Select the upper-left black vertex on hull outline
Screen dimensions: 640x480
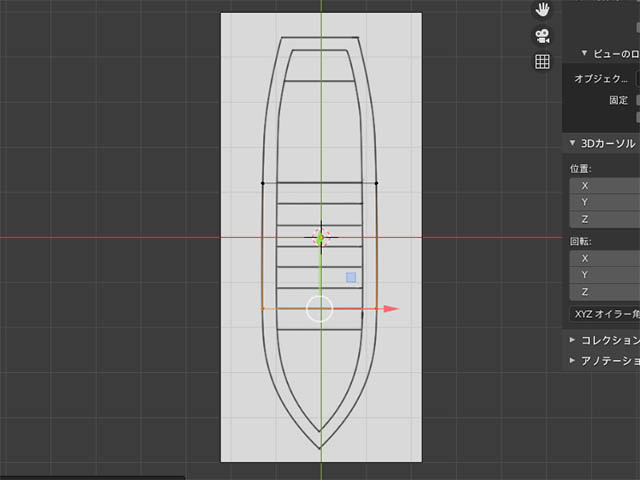click(x=262, y=183)
